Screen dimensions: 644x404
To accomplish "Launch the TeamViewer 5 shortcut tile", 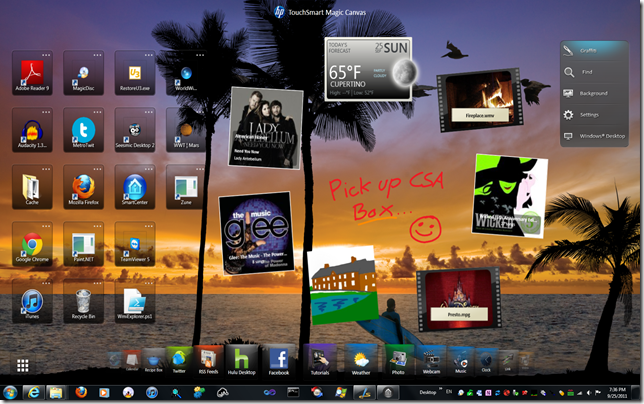I will (135, 244).
